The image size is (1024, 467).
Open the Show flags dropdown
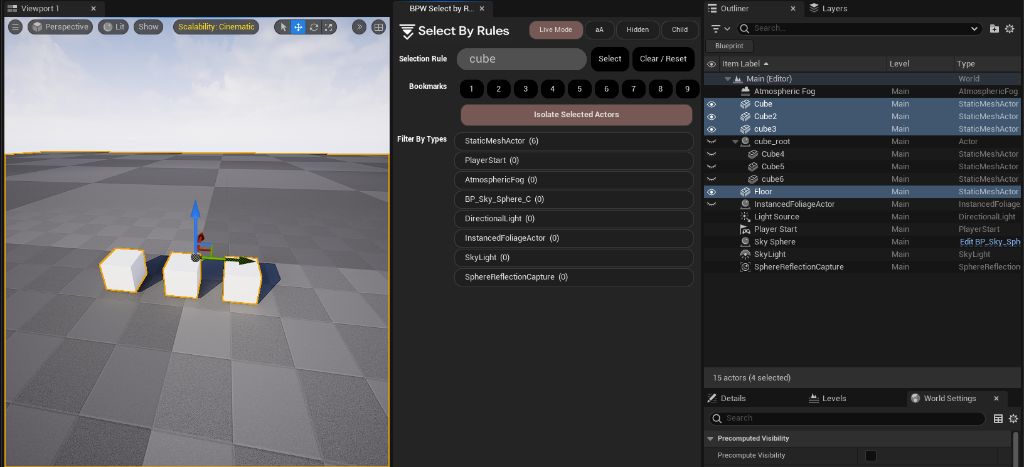[x=148, y=27]
